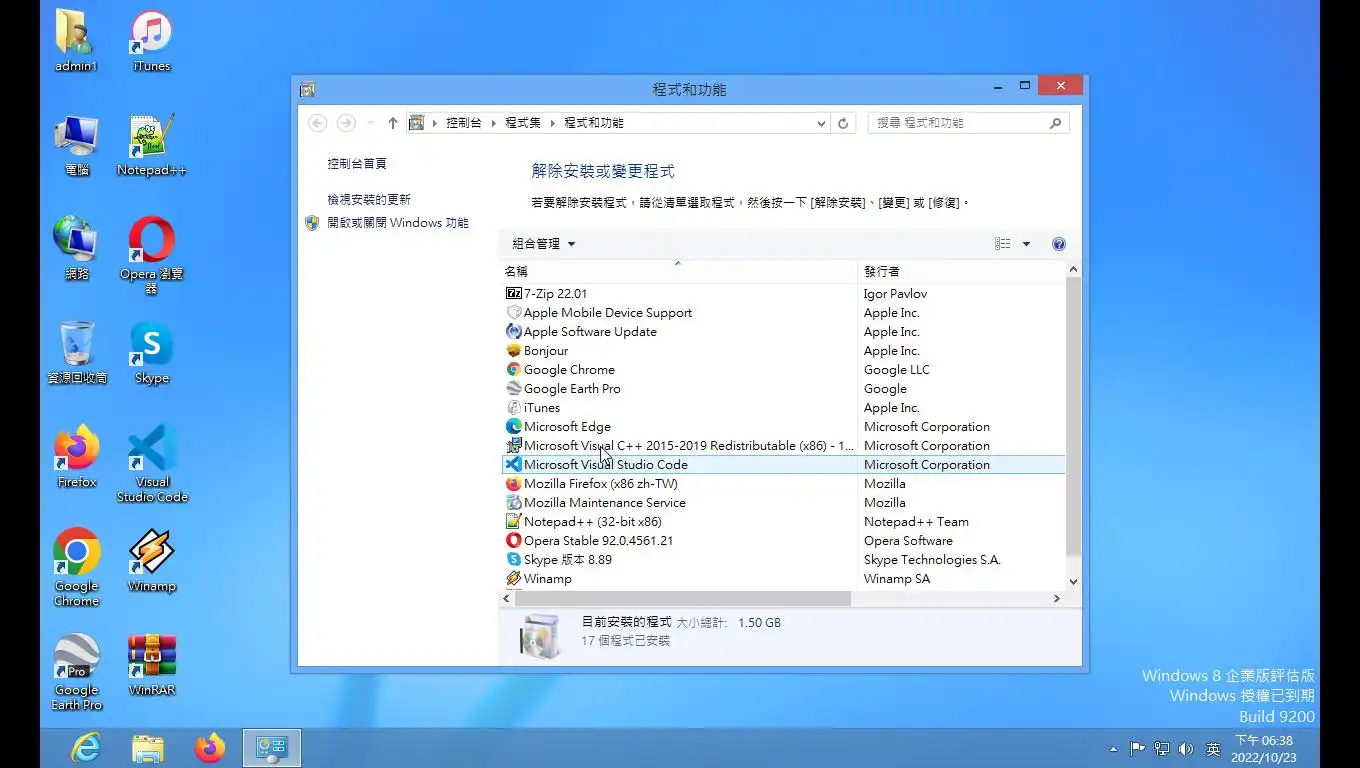Click the vertical scrollbar up arrow
The image size is (1360, 768).
tap(1073, 270)
